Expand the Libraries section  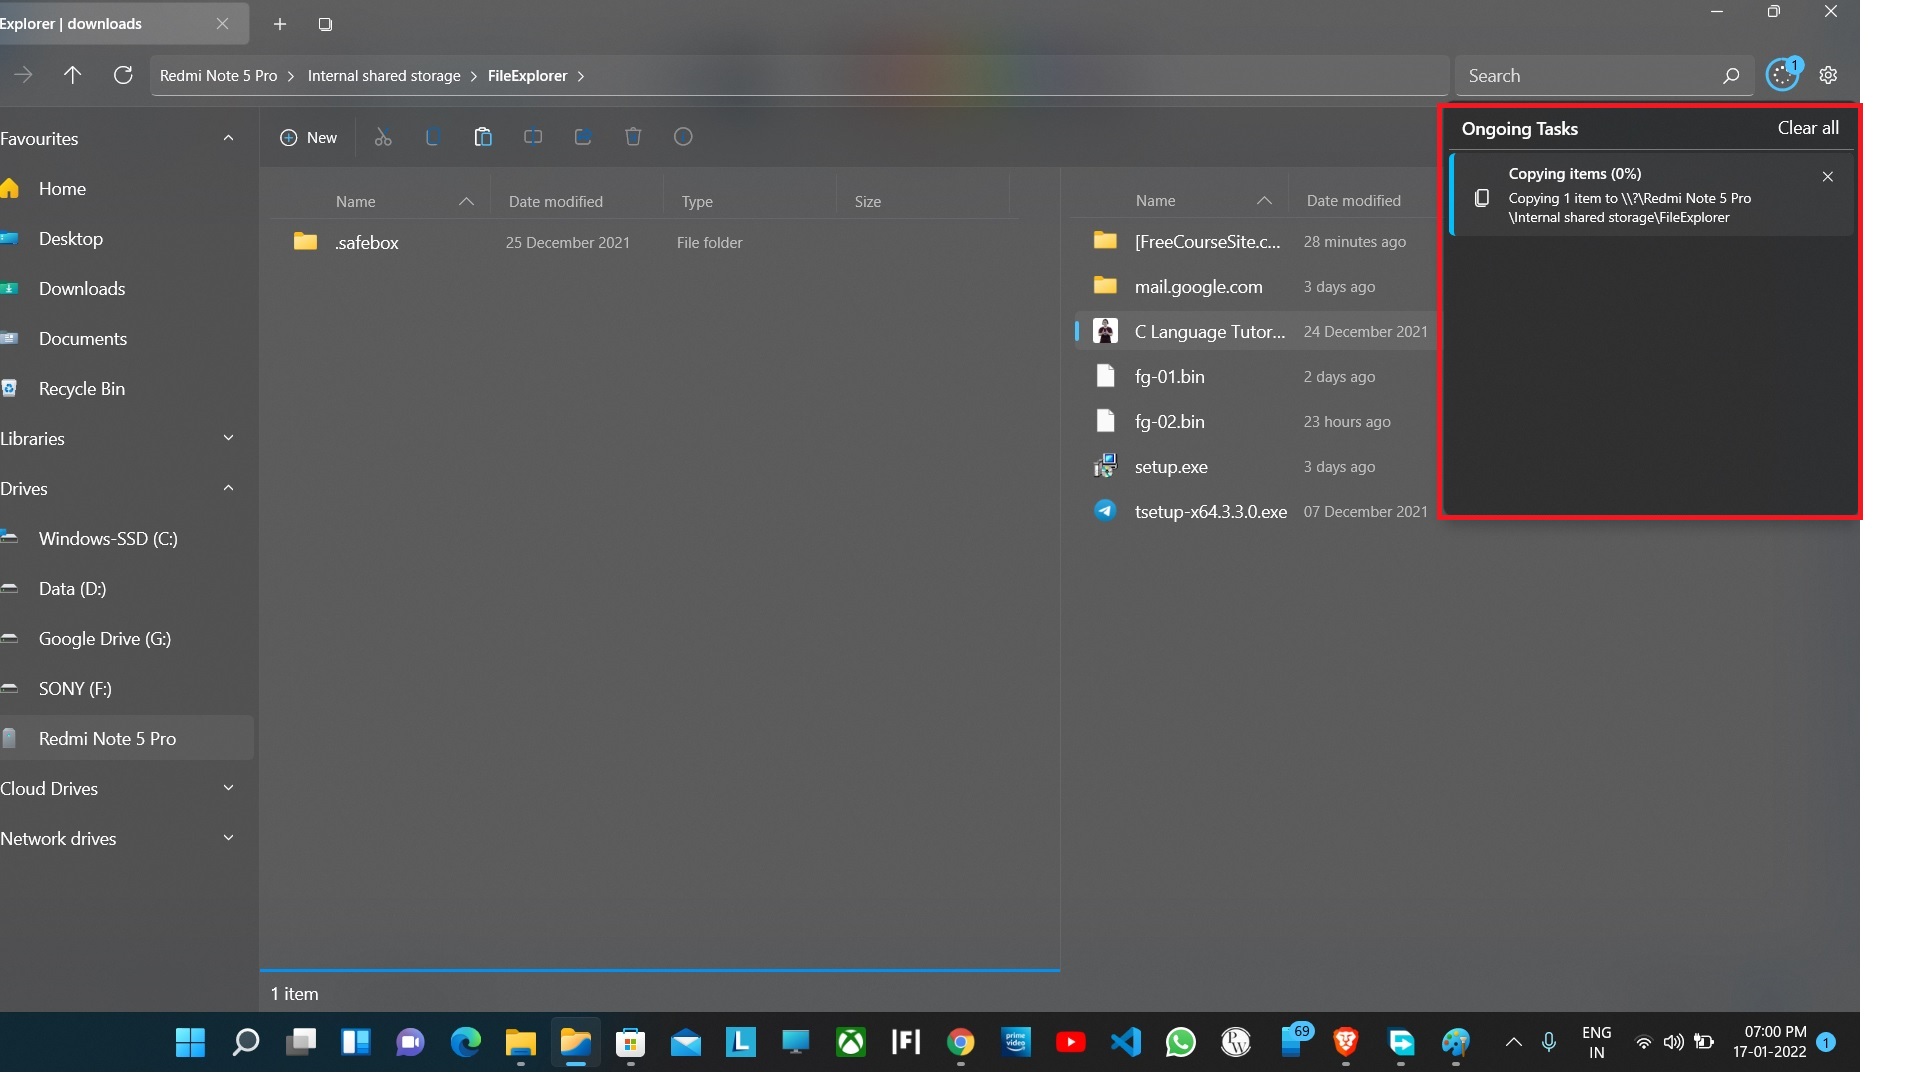(228, 438)
